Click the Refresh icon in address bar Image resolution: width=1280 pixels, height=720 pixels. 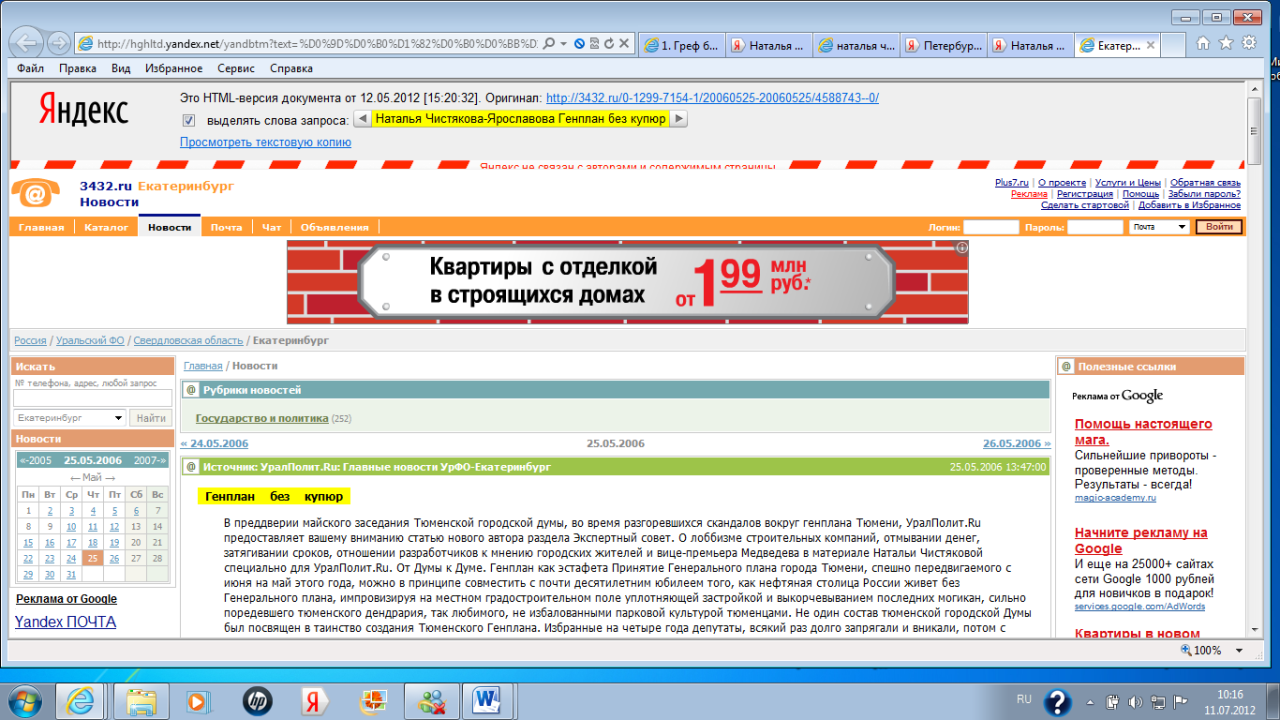point(609,44)
